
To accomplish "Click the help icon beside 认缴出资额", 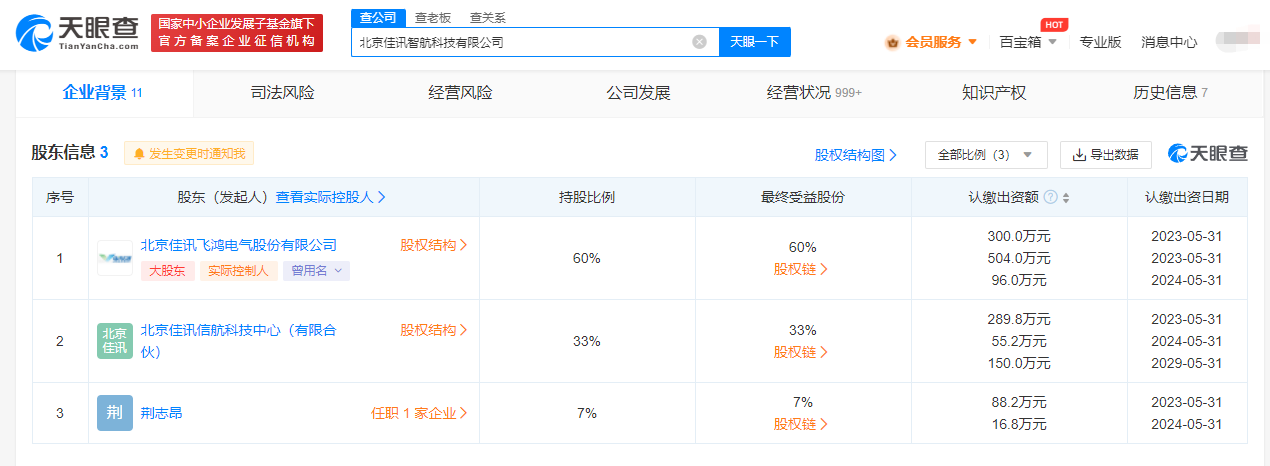I will [1050, 197].
